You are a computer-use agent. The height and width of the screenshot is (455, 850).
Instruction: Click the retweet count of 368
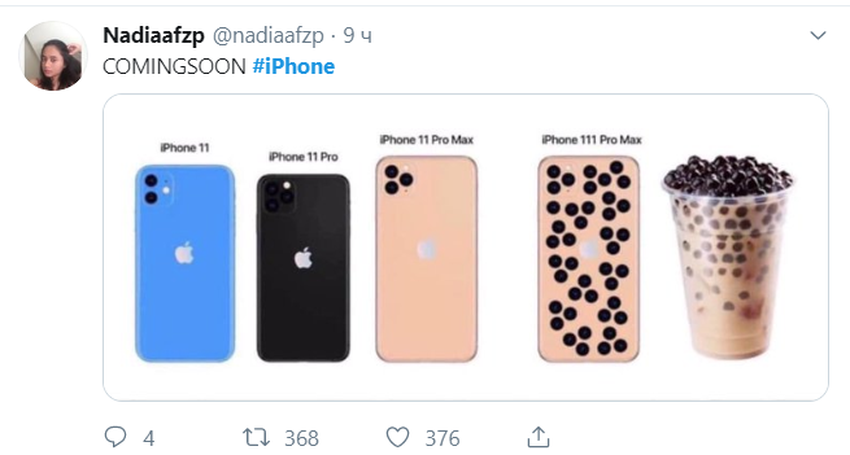tap(301, 438)
